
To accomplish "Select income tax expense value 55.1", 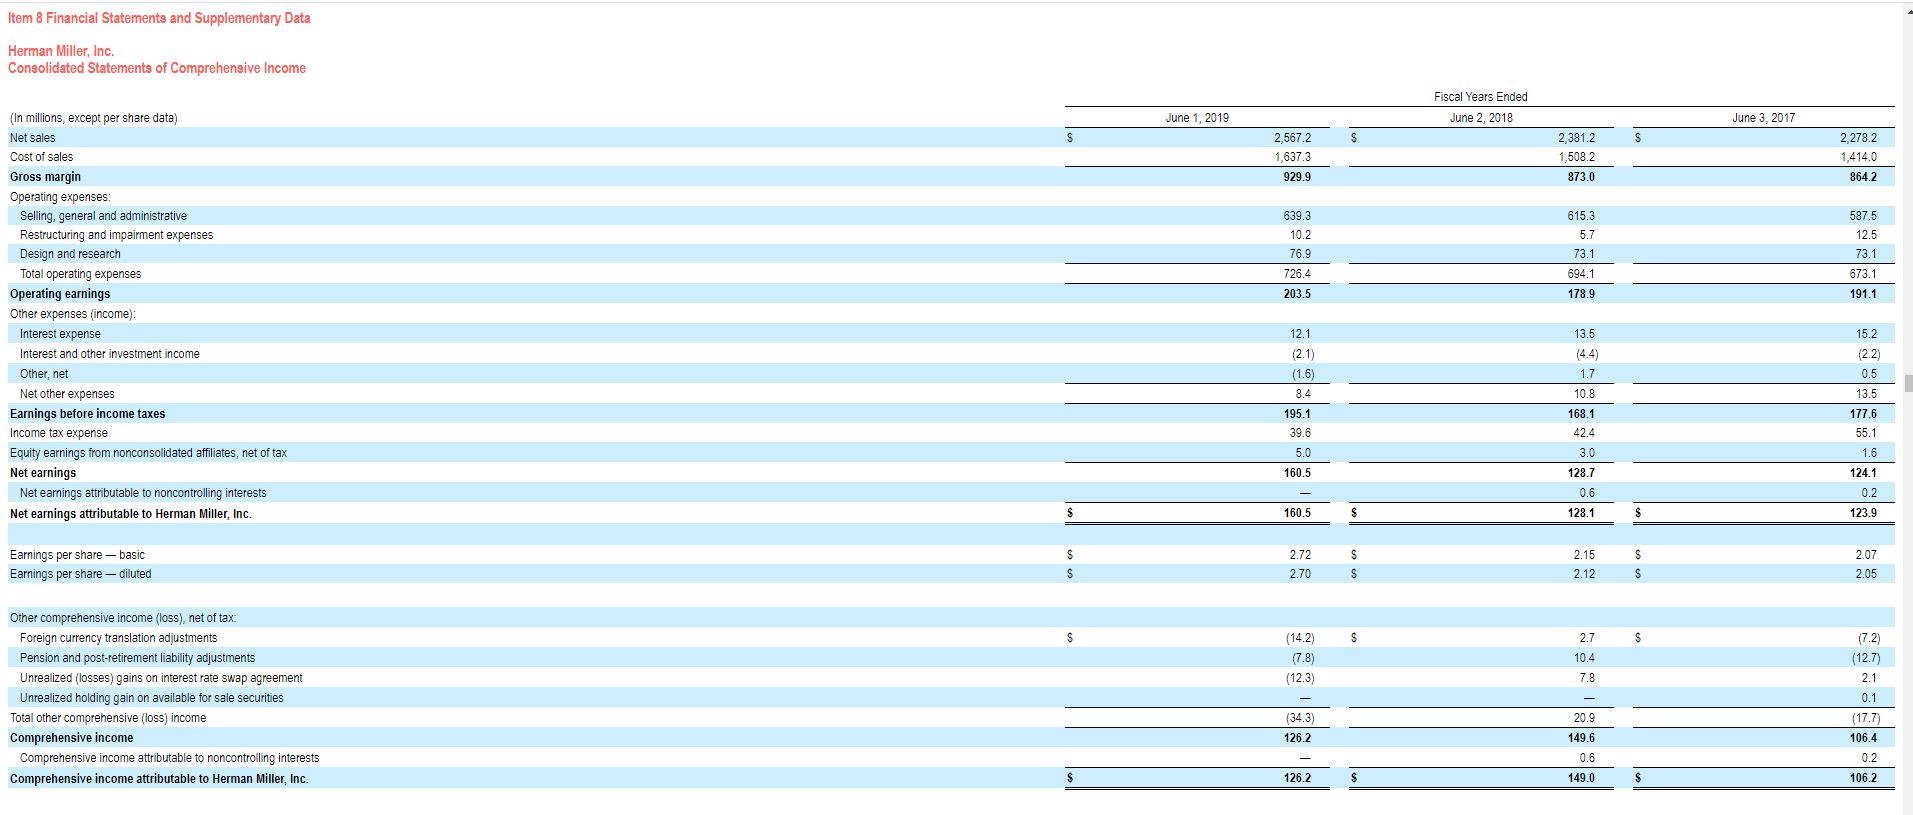I will click(1866, 433).
